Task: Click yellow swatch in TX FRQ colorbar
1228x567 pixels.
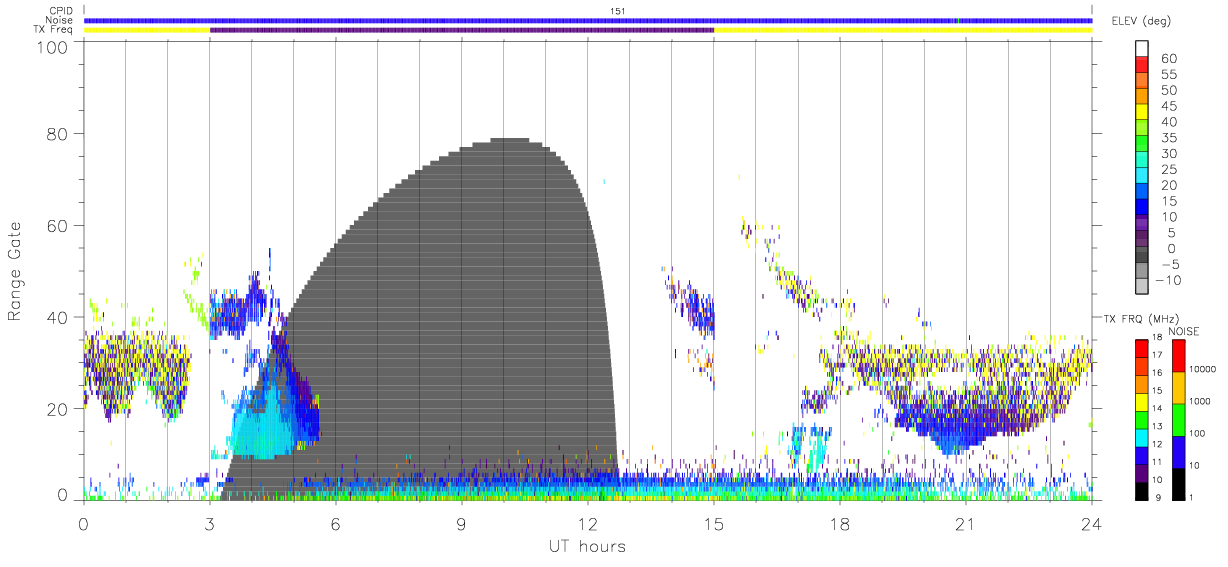Action: pos(1141,401)
